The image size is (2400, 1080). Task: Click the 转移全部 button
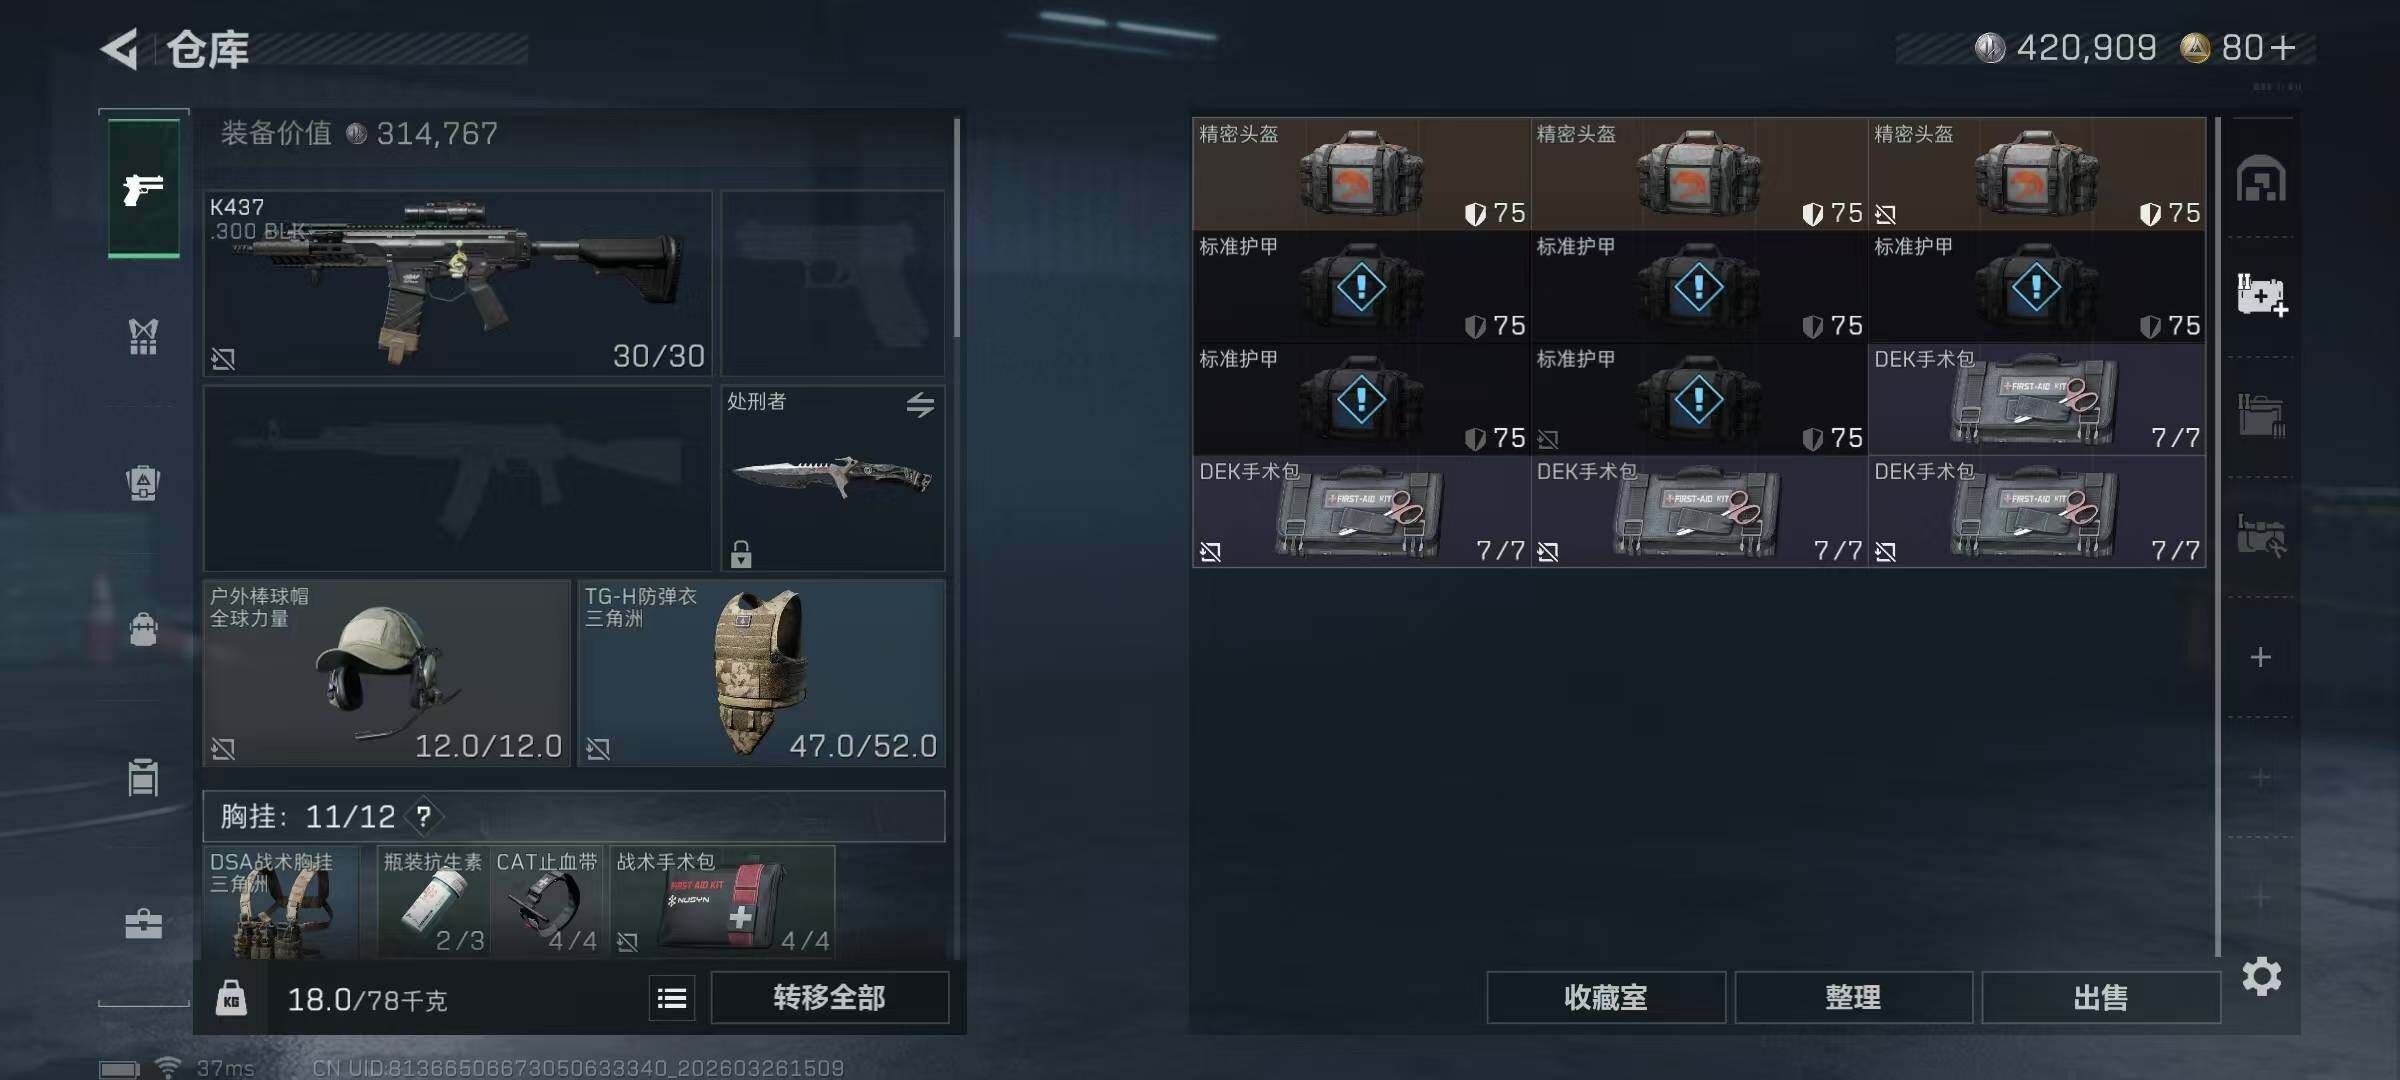click(829, 997)
